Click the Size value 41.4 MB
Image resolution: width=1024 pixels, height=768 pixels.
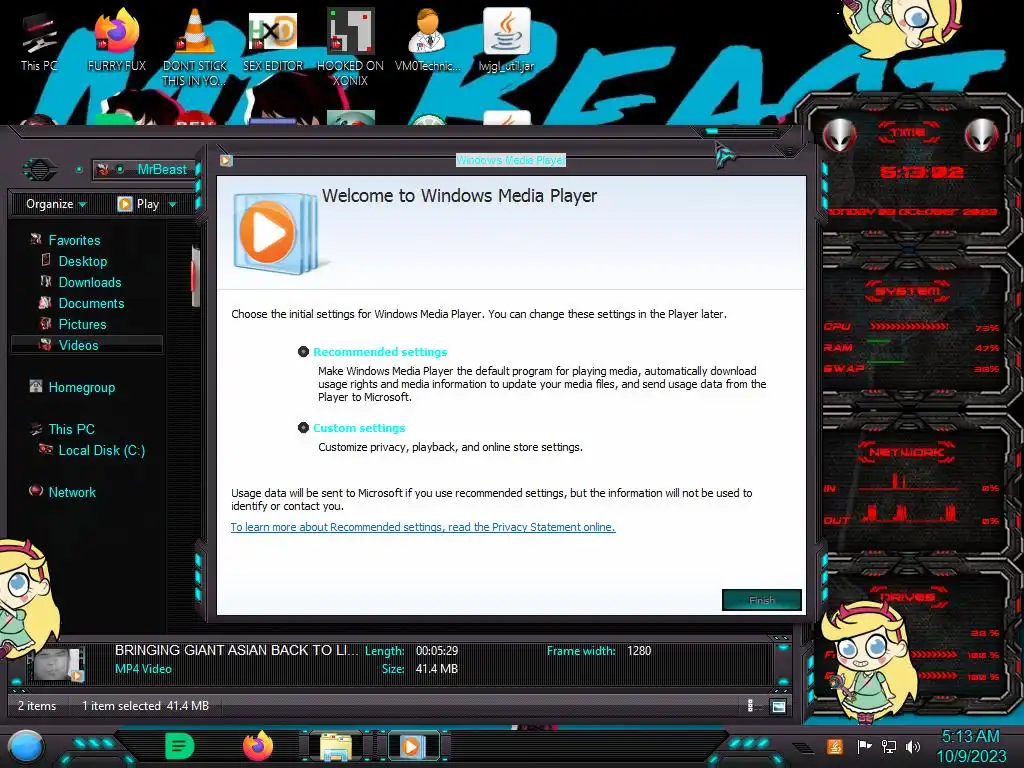tap(436, 669)
